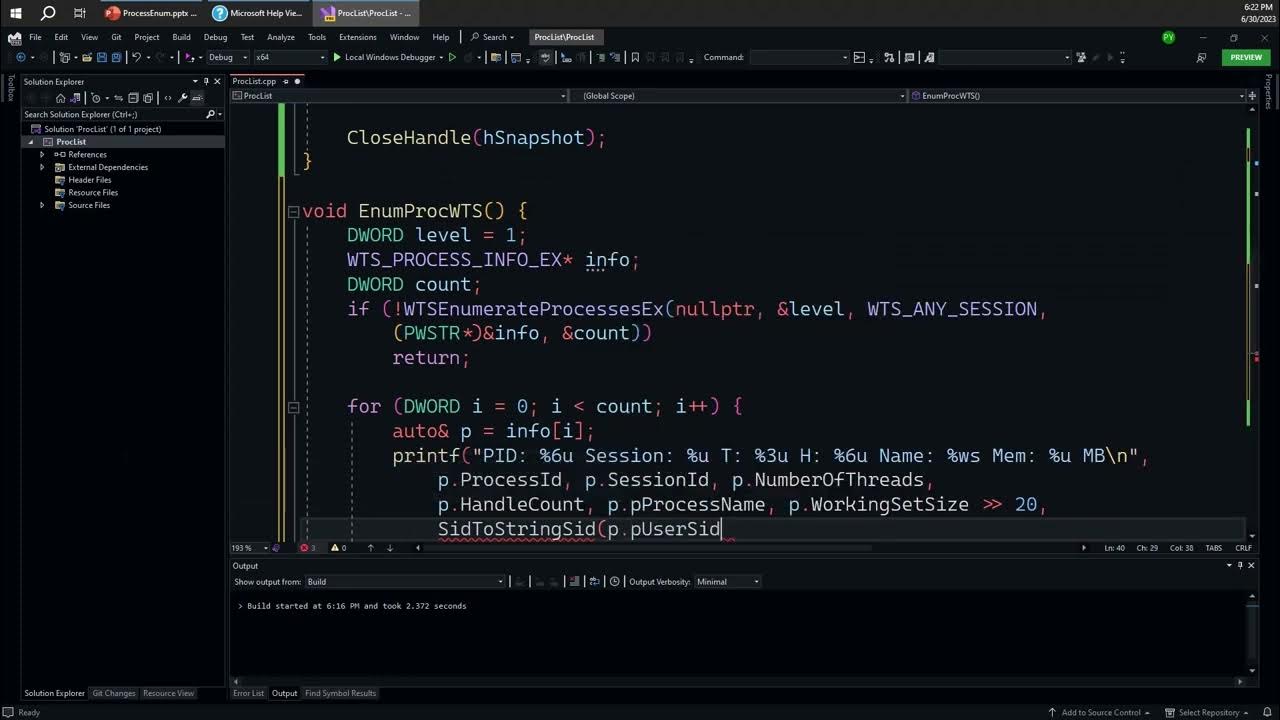
Task: Switch to the Git Changes tab
Action: 113,692
